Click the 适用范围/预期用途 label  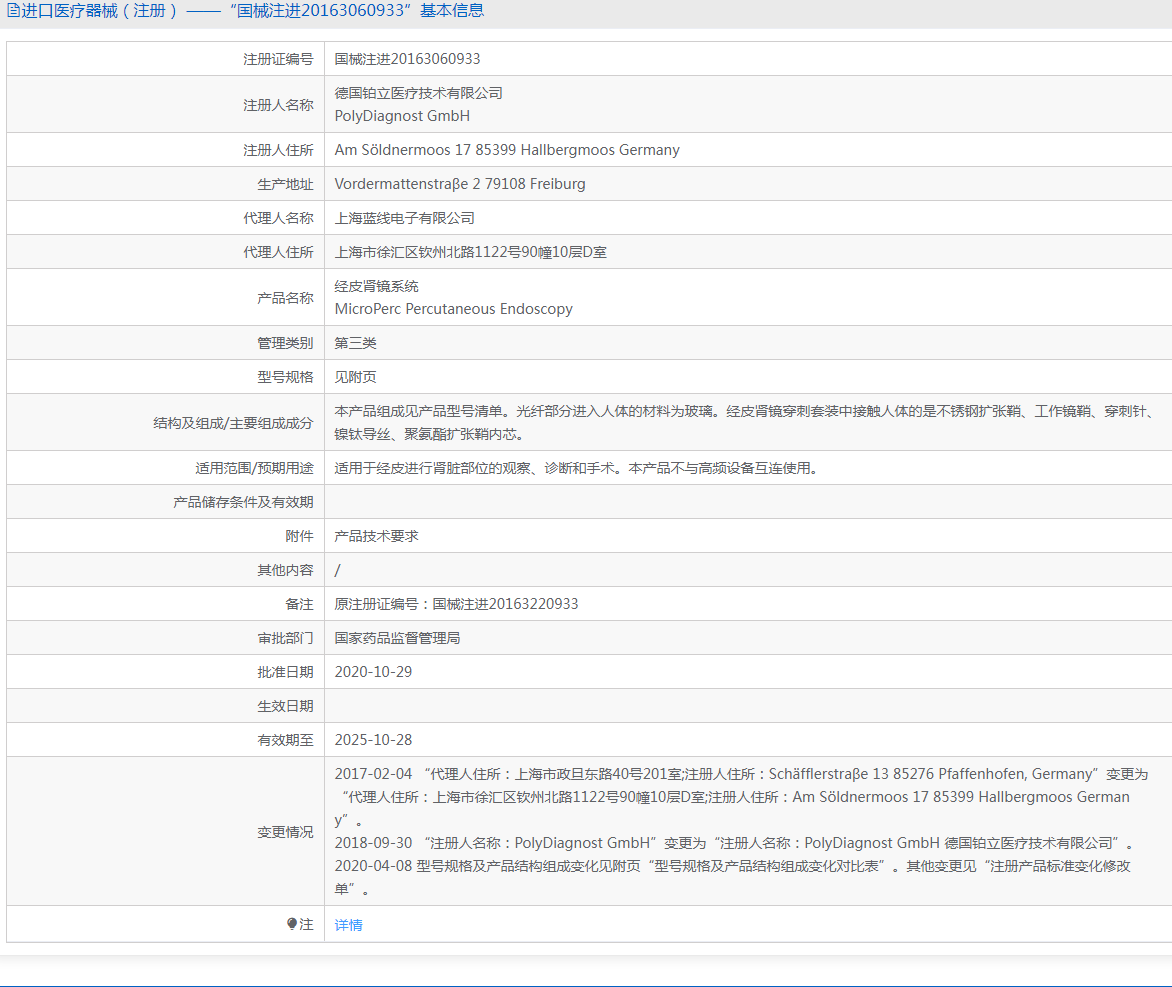coord(254,468)
